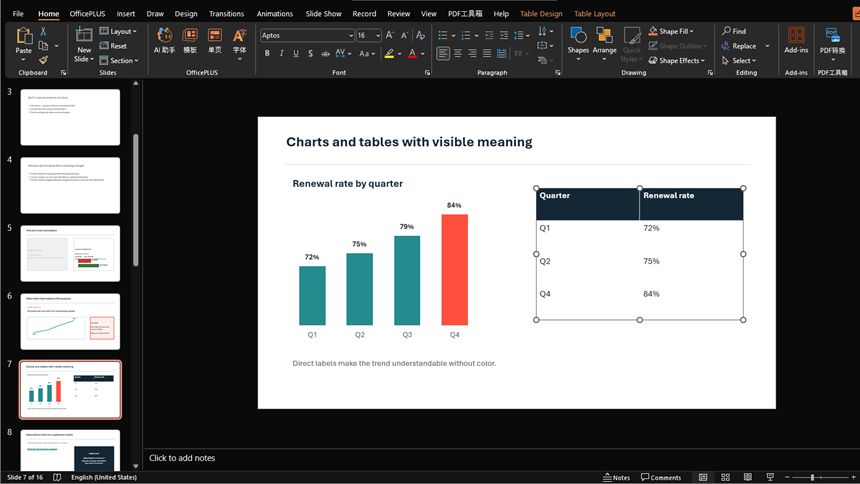Click the Format Painter brush icon
This screenshot has width=860, height=484.
(x=43, y=60)
